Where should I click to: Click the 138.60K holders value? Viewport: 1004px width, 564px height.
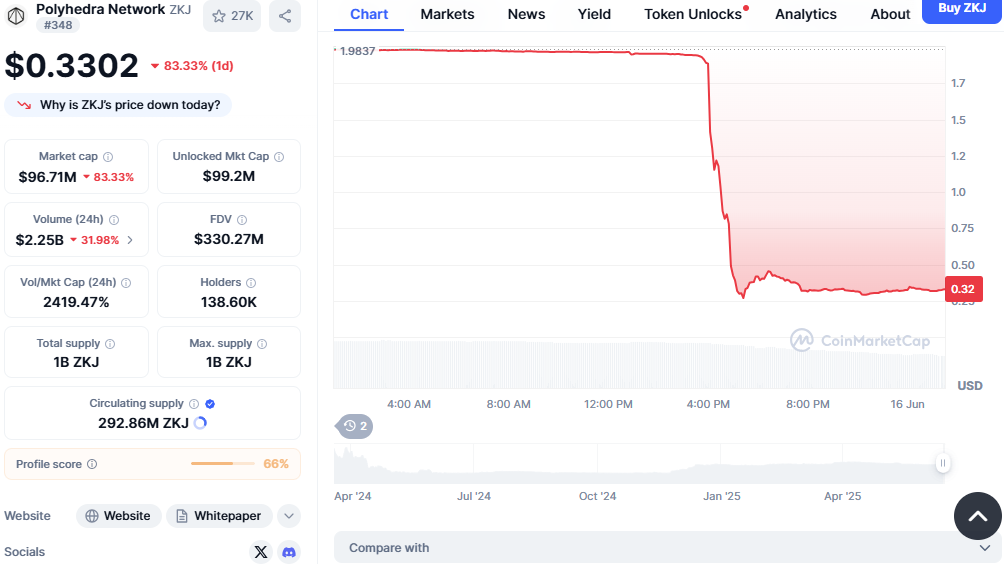click(x=229, y=302)
